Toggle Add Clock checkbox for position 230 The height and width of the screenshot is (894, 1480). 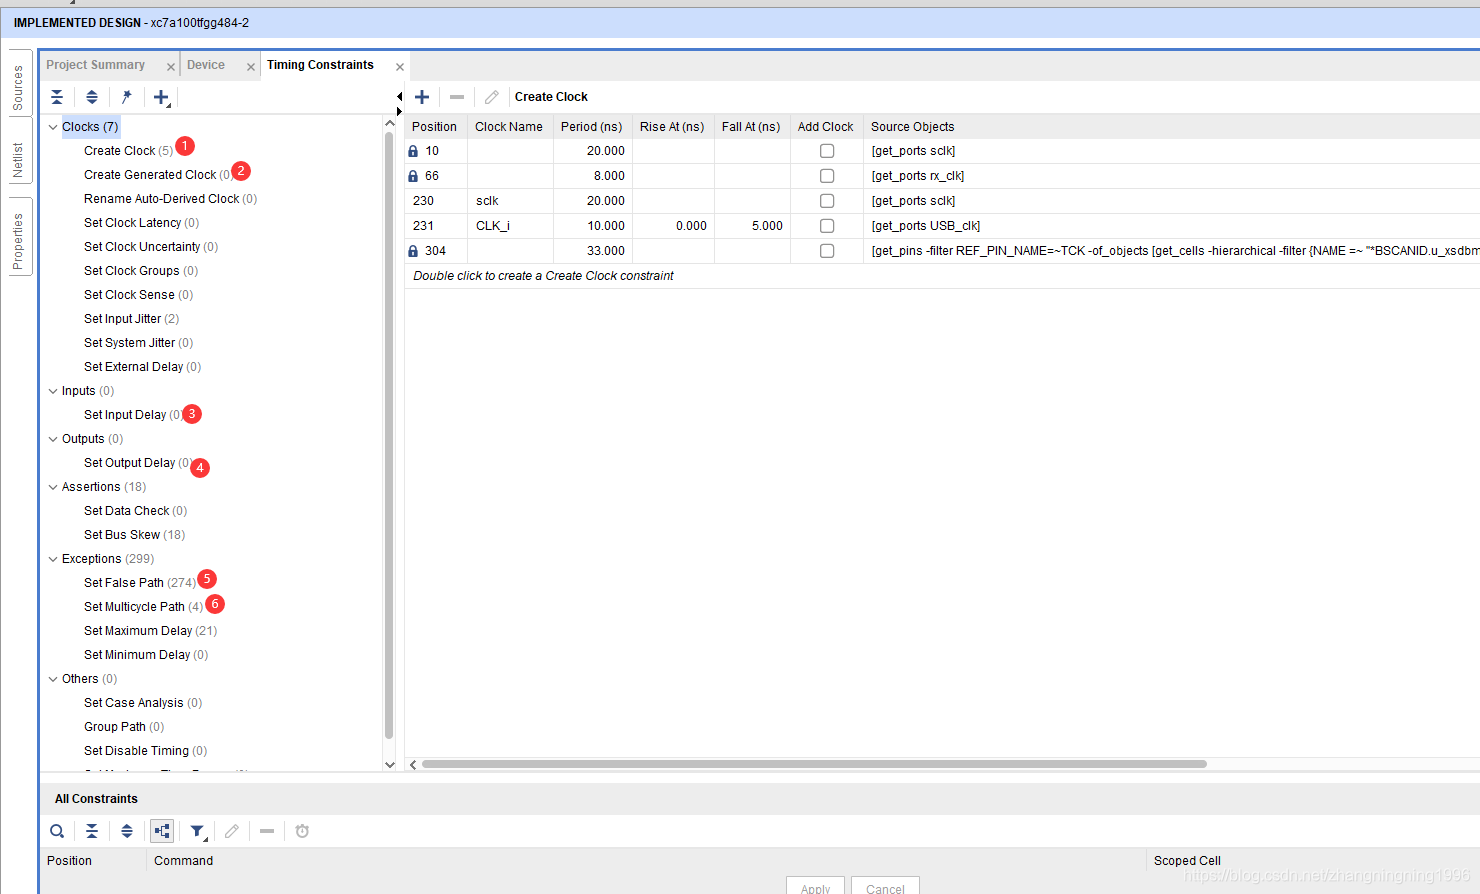(x=827, y=201)
